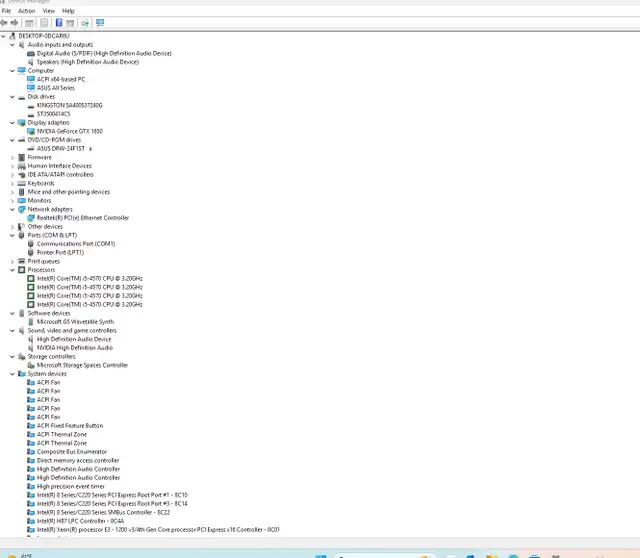Select Intel H87 LPC Controller - 8C4A
The width and height of the screenshot is (640, 558).
tap(80, 521)
